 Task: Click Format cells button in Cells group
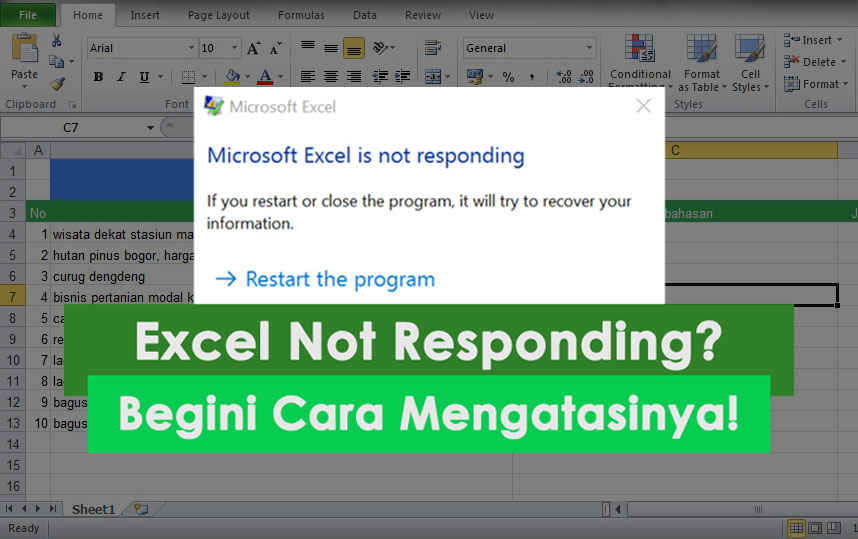click(816, 84)
